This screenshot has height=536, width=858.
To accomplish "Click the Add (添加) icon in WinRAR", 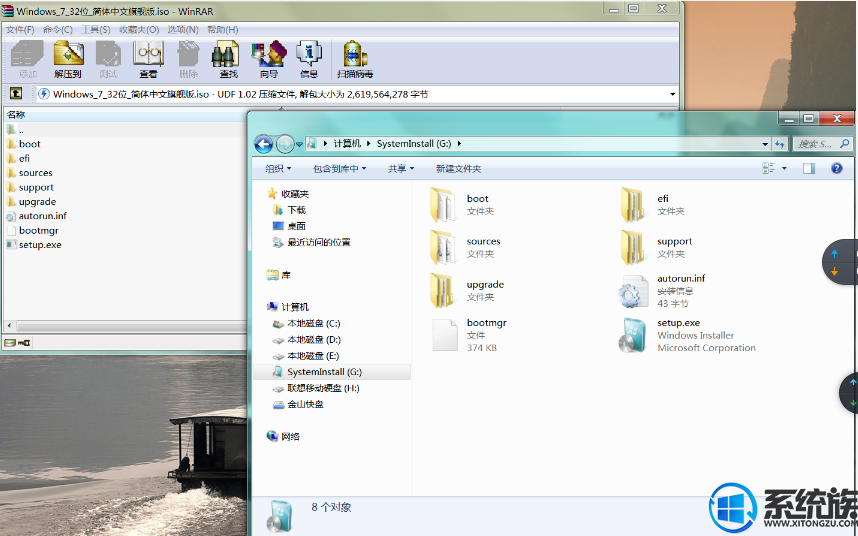I will [27, 60].
